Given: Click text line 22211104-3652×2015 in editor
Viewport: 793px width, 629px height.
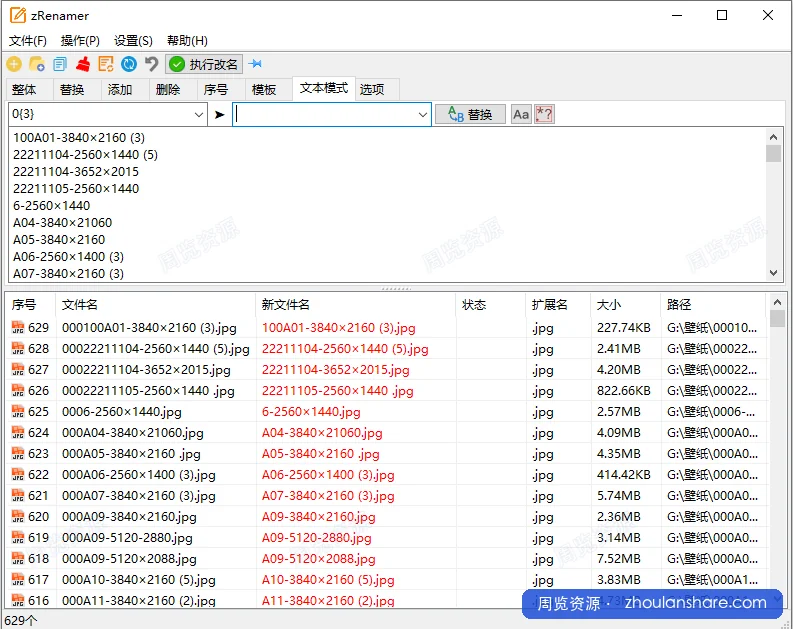Looking at the screenshot, I should coord(76,171).
